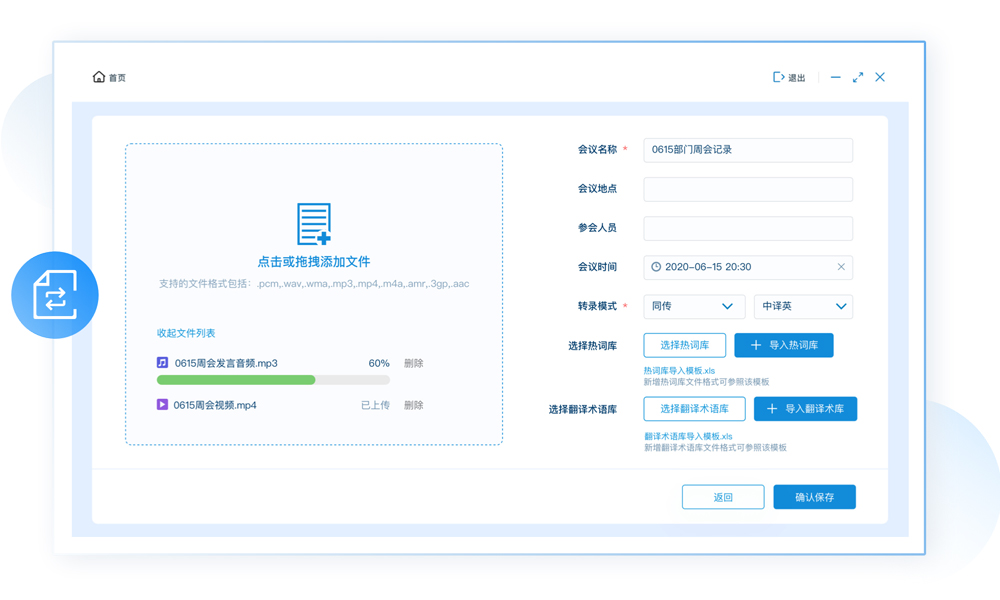
Task: Click 导入翻译术库 import button
Action: [x=805, y=409]
